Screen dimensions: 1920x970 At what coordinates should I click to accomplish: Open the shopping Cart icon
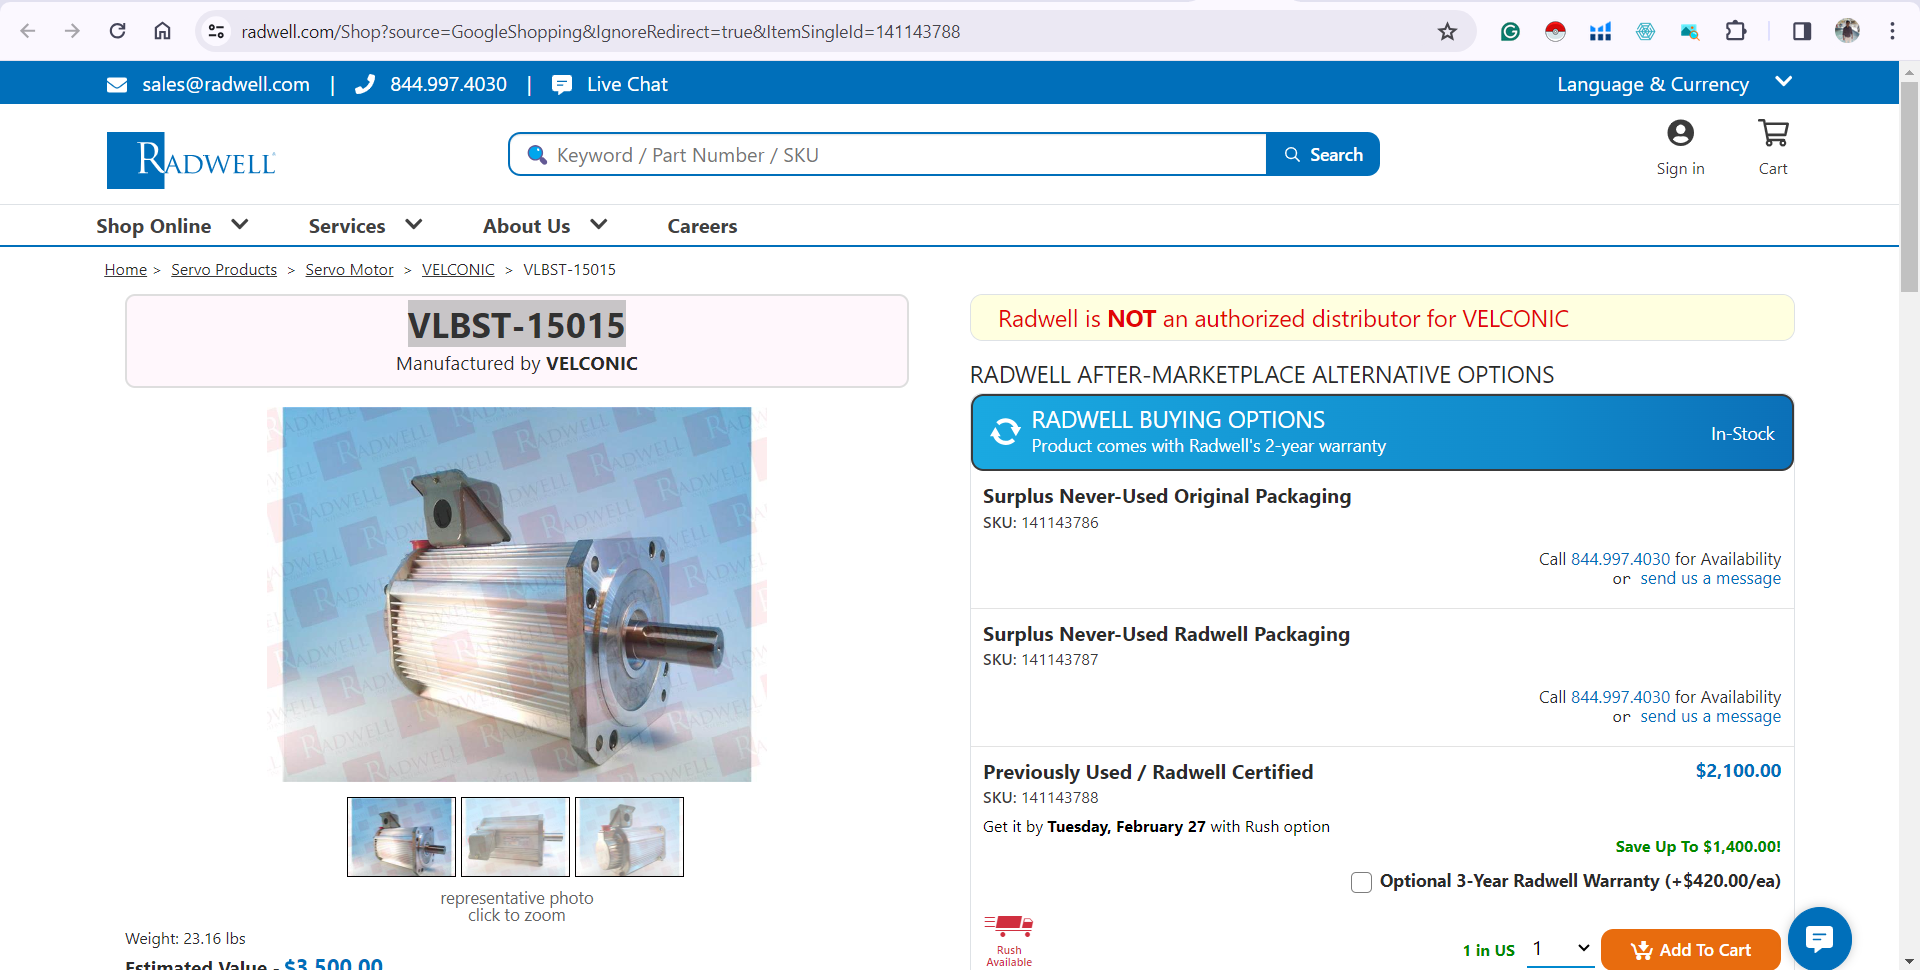1773,133
